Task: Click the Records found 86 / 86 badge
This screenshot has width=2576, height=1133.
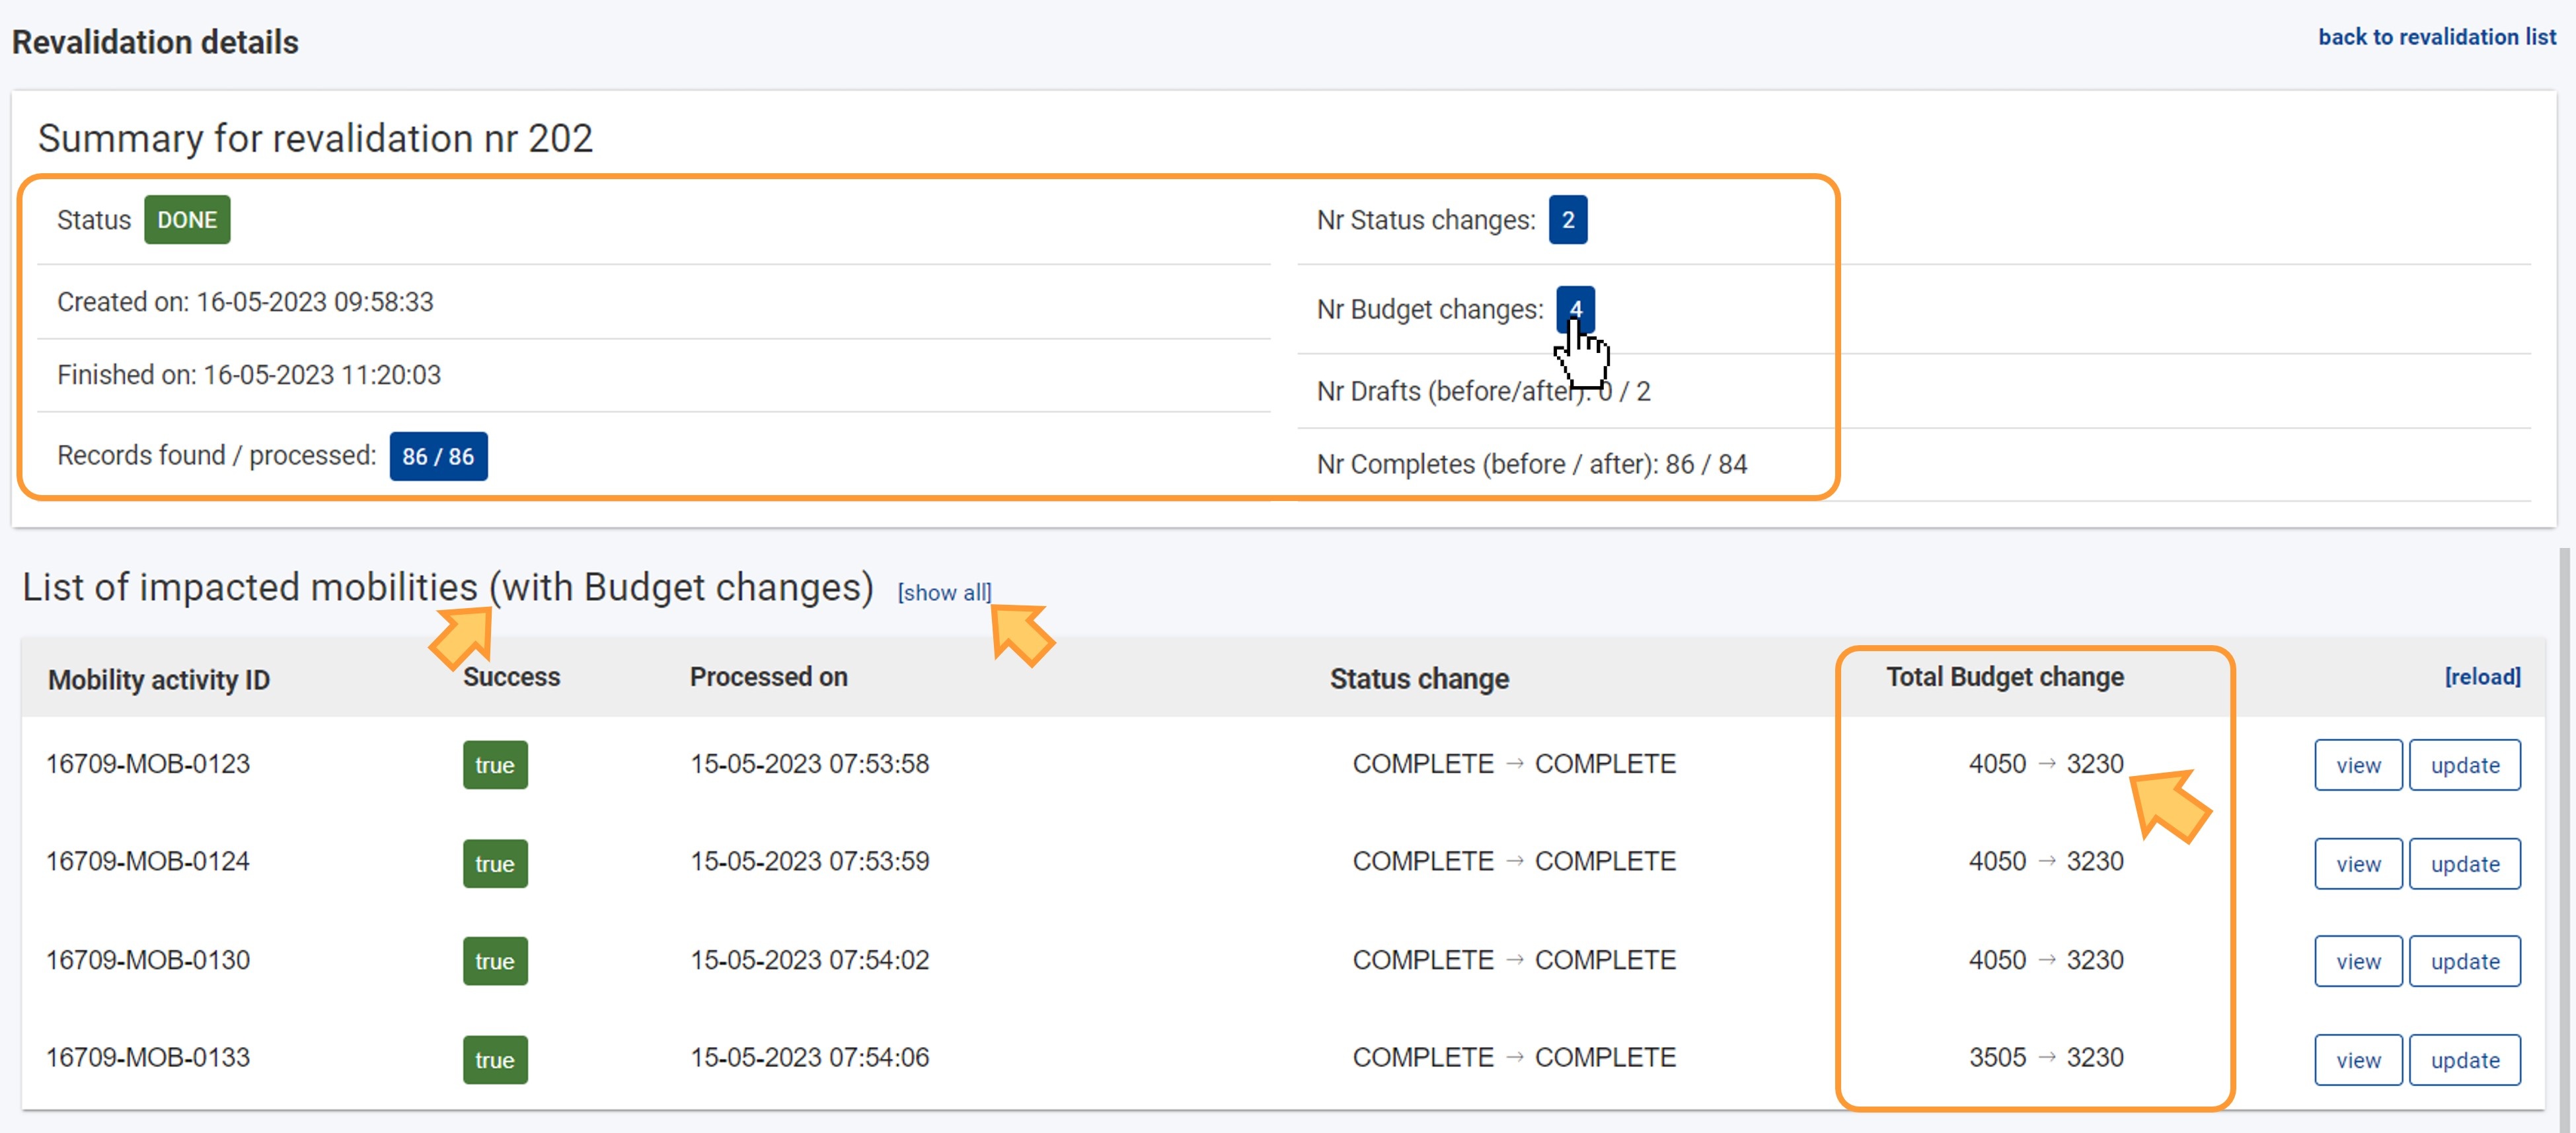Action: [438, 456]
